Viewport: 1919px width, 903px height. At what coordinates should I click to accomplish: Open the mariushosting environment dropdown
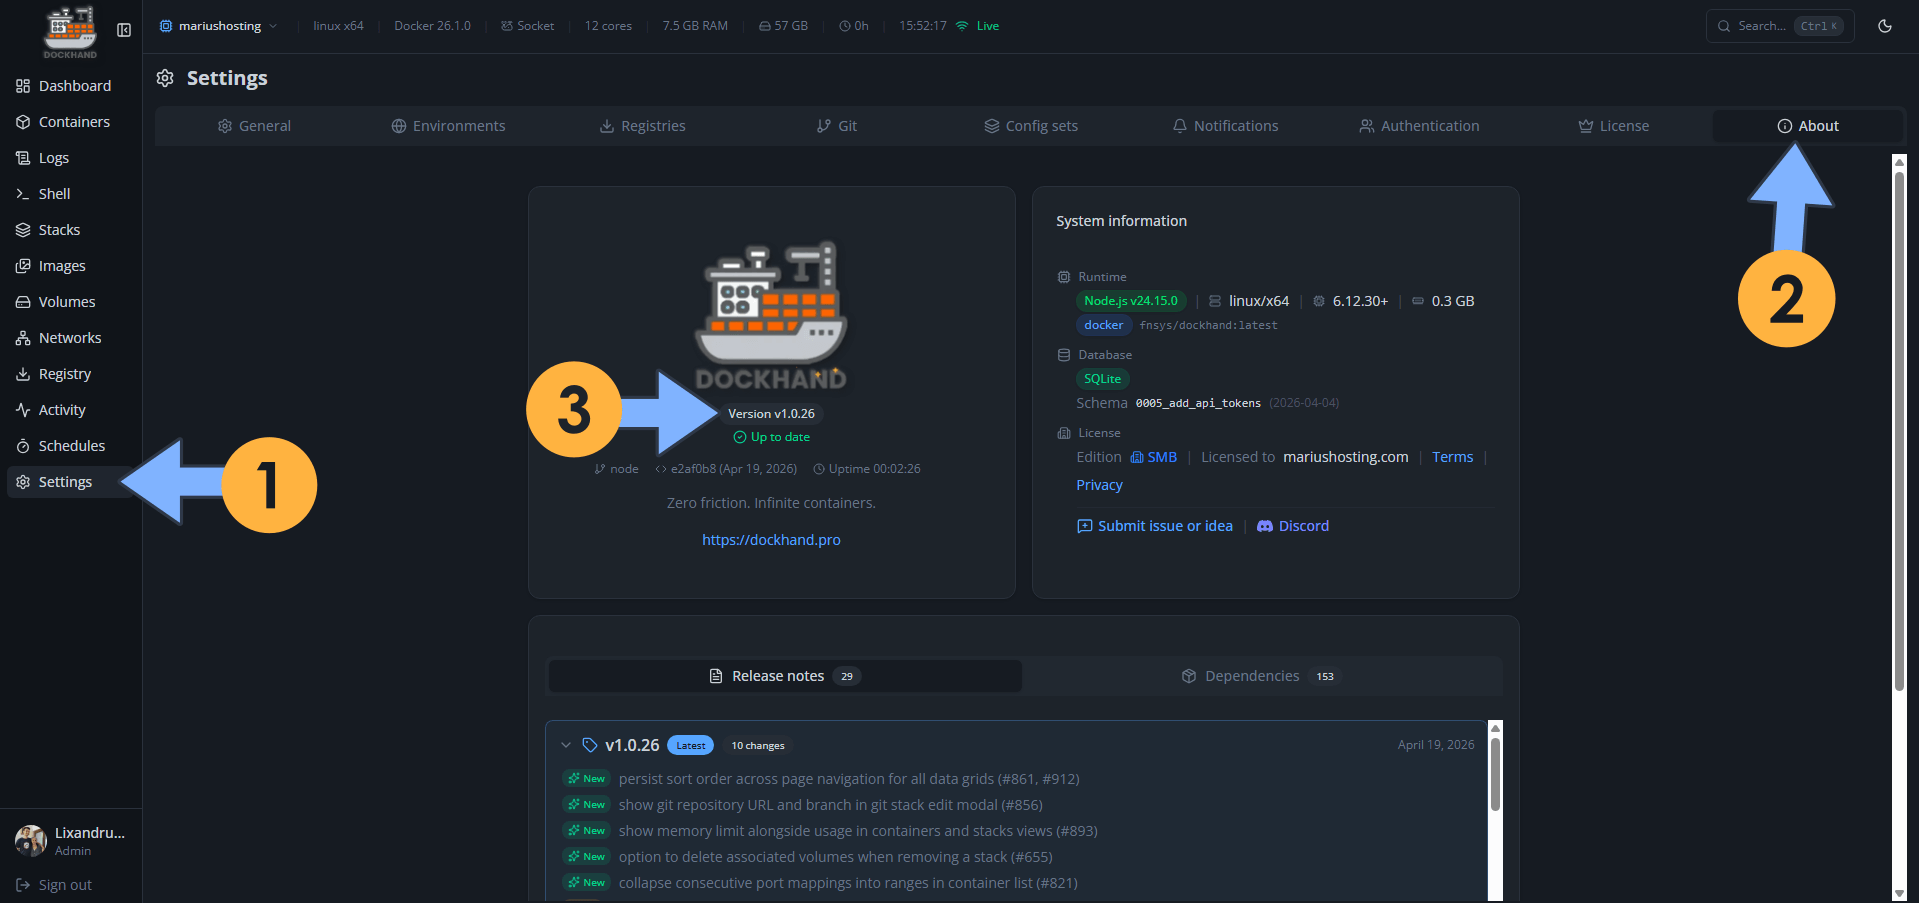218,26
